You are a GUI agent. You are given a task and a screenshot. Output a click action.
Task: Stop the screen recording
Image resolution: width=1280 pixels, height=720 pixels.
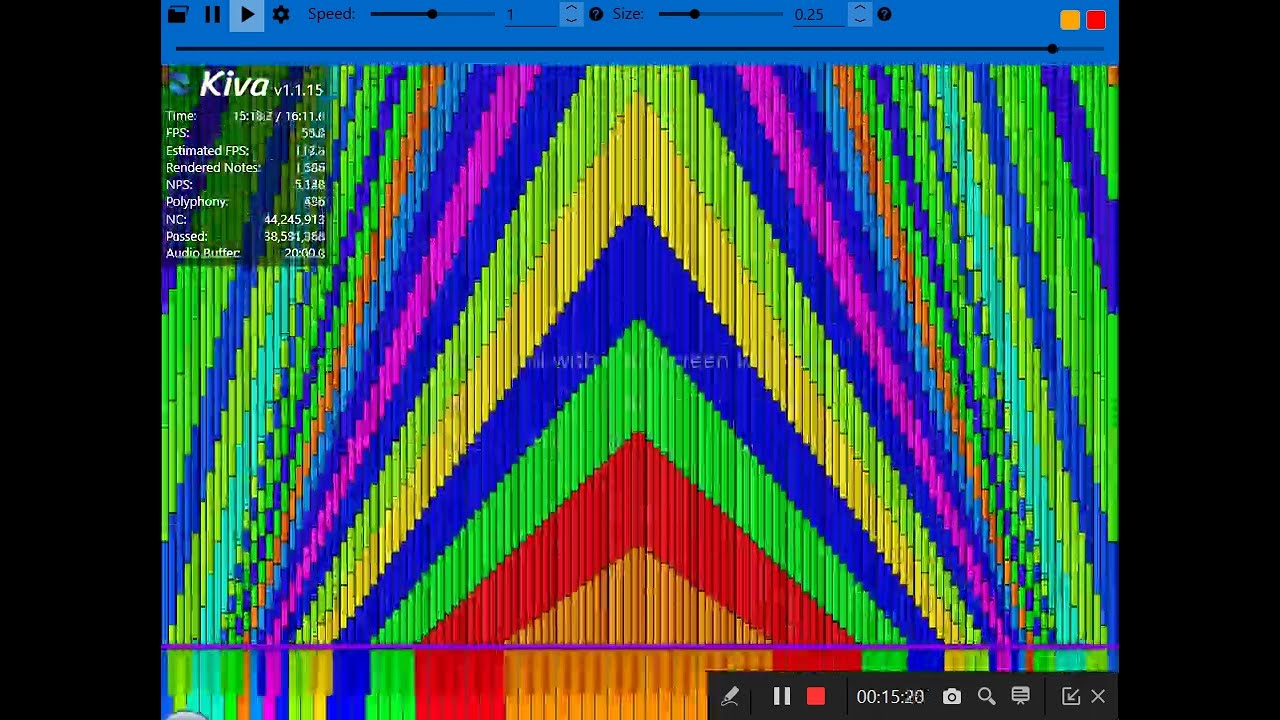[x=816, y=697]
